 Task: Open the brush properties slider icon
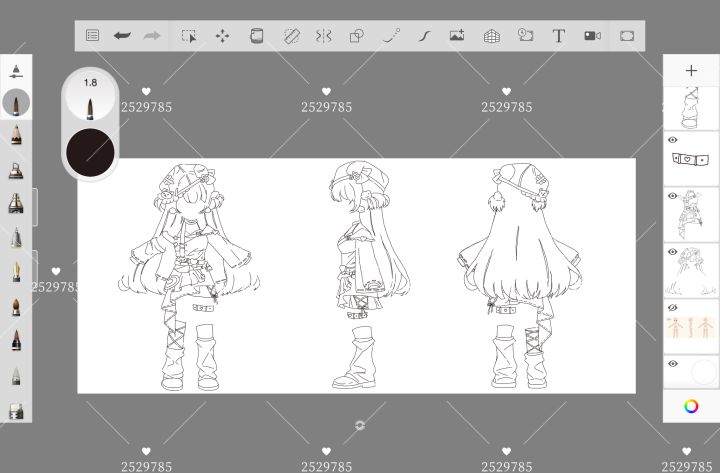[x=16, y=71]
